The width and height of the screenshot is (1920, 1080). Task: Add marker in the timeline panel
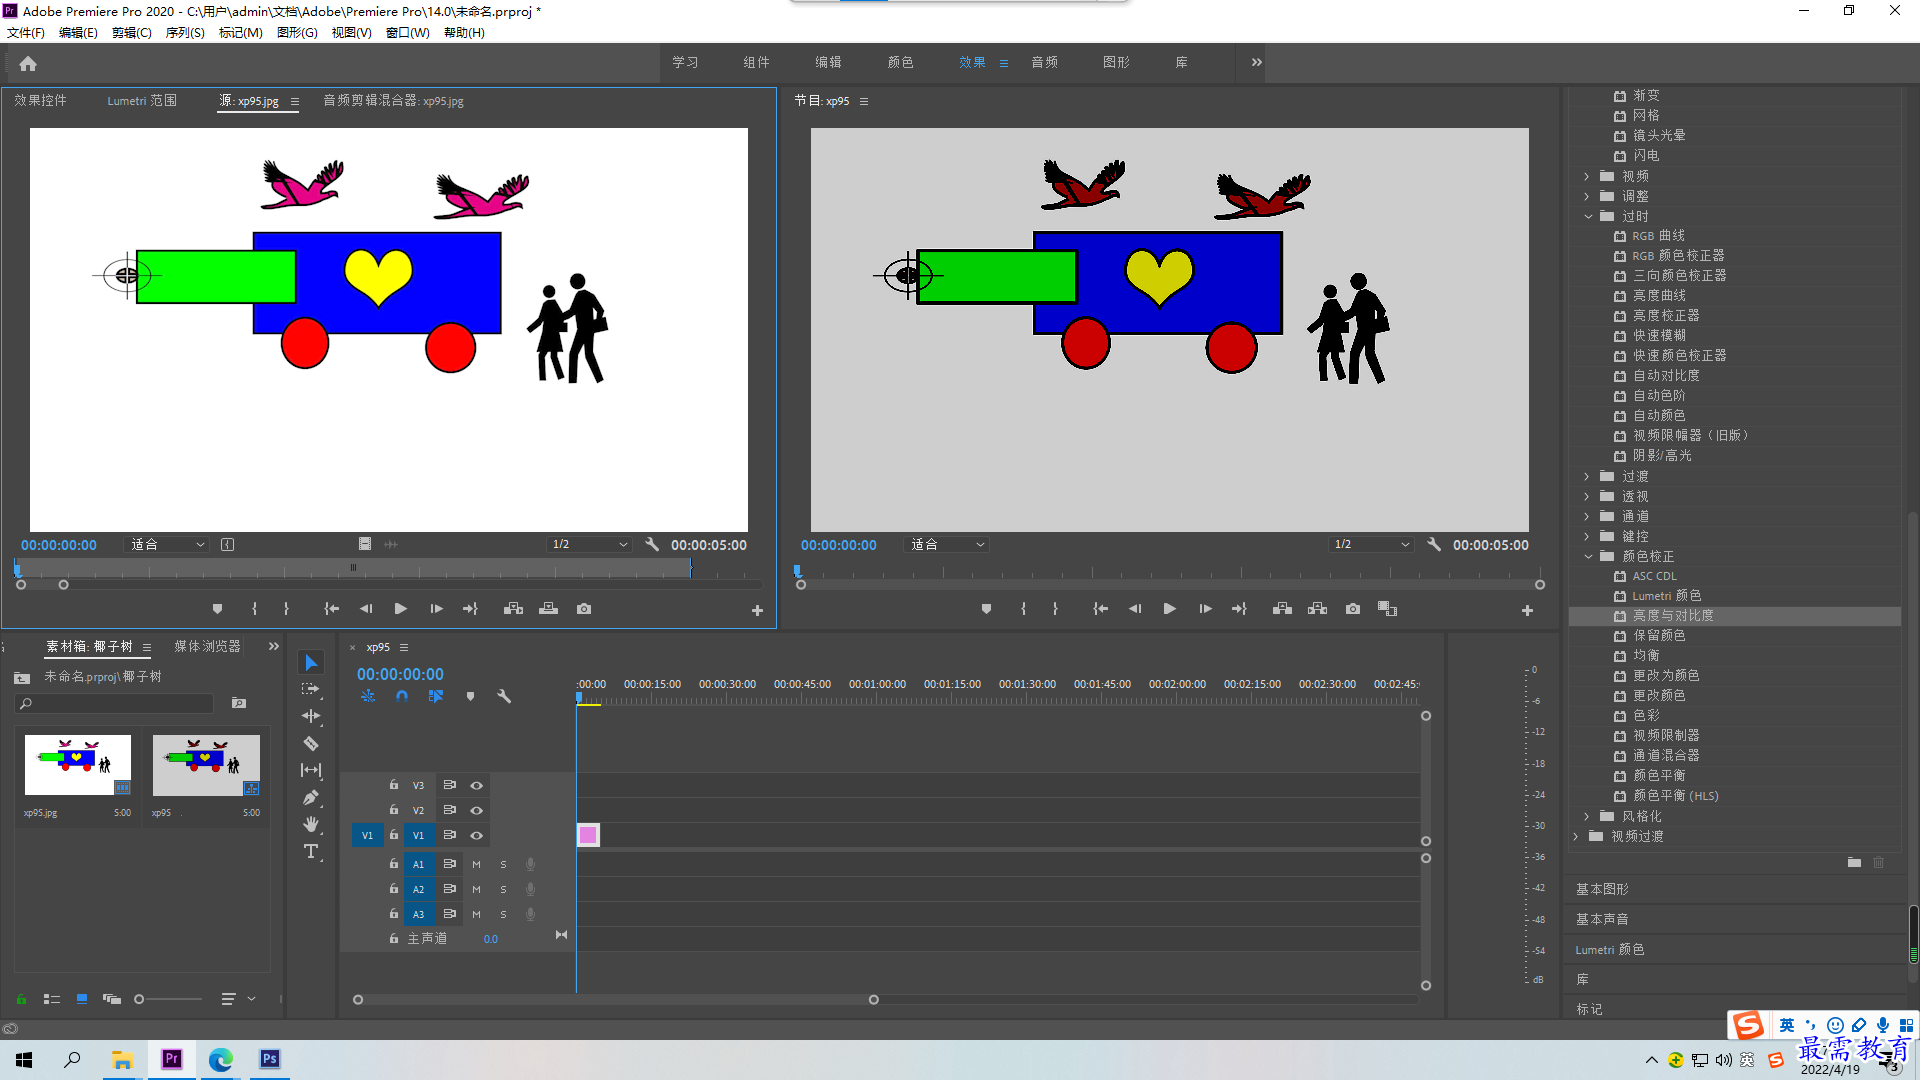point(470,696)
